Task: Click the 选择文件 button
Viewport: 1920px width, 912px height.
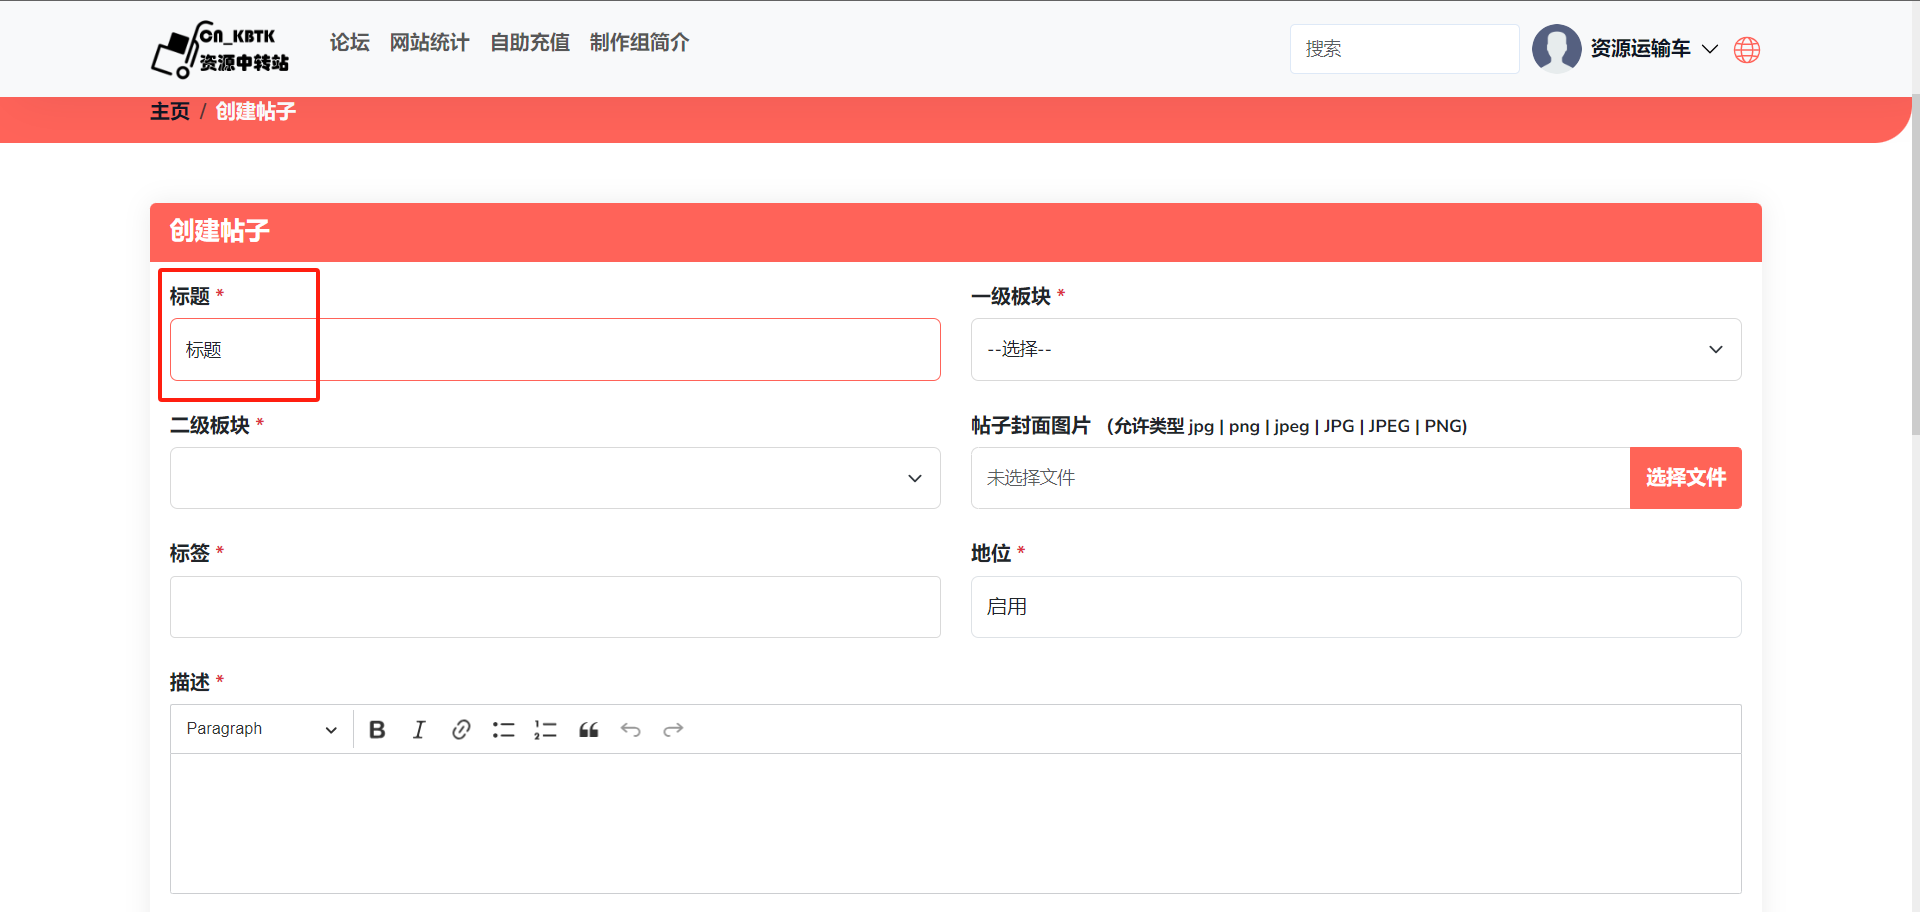Action: (x=1685, y=478)
